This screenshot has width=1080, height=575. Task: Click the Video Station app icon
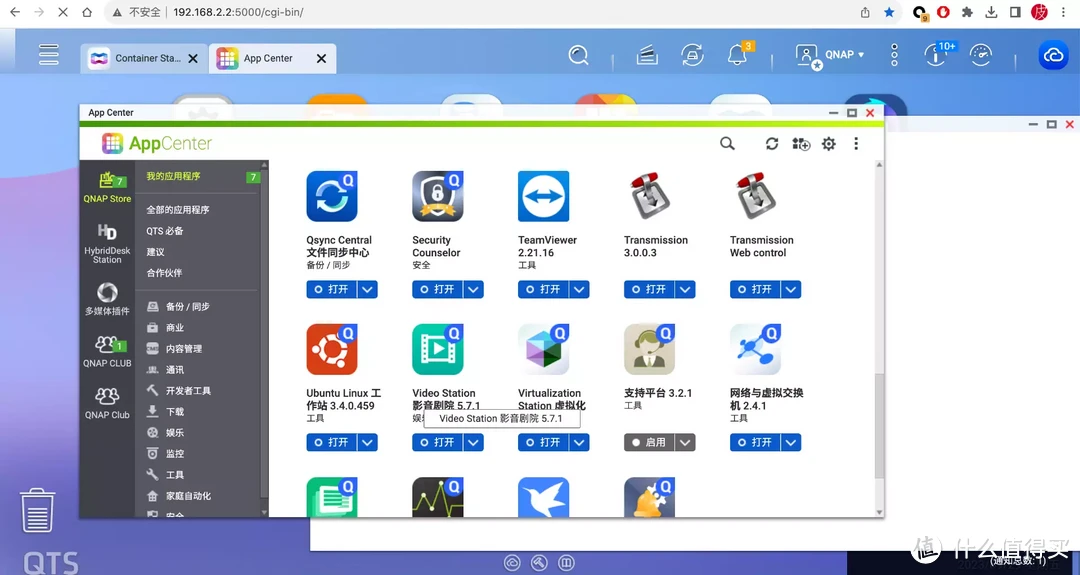pyautogui.click(x=438, y=349)
